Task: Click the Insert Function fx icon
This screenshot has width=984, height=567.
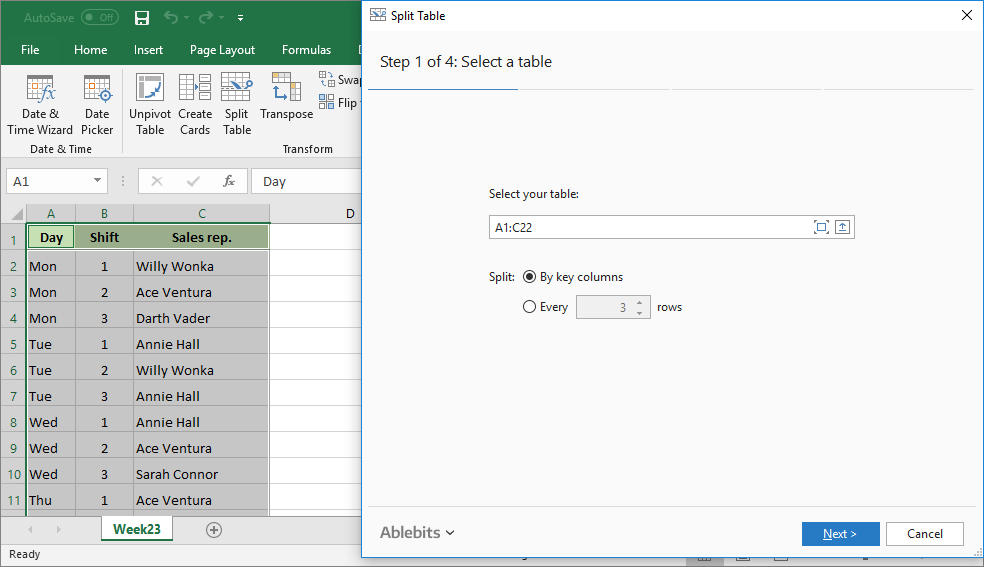Action: coord(229,181)
